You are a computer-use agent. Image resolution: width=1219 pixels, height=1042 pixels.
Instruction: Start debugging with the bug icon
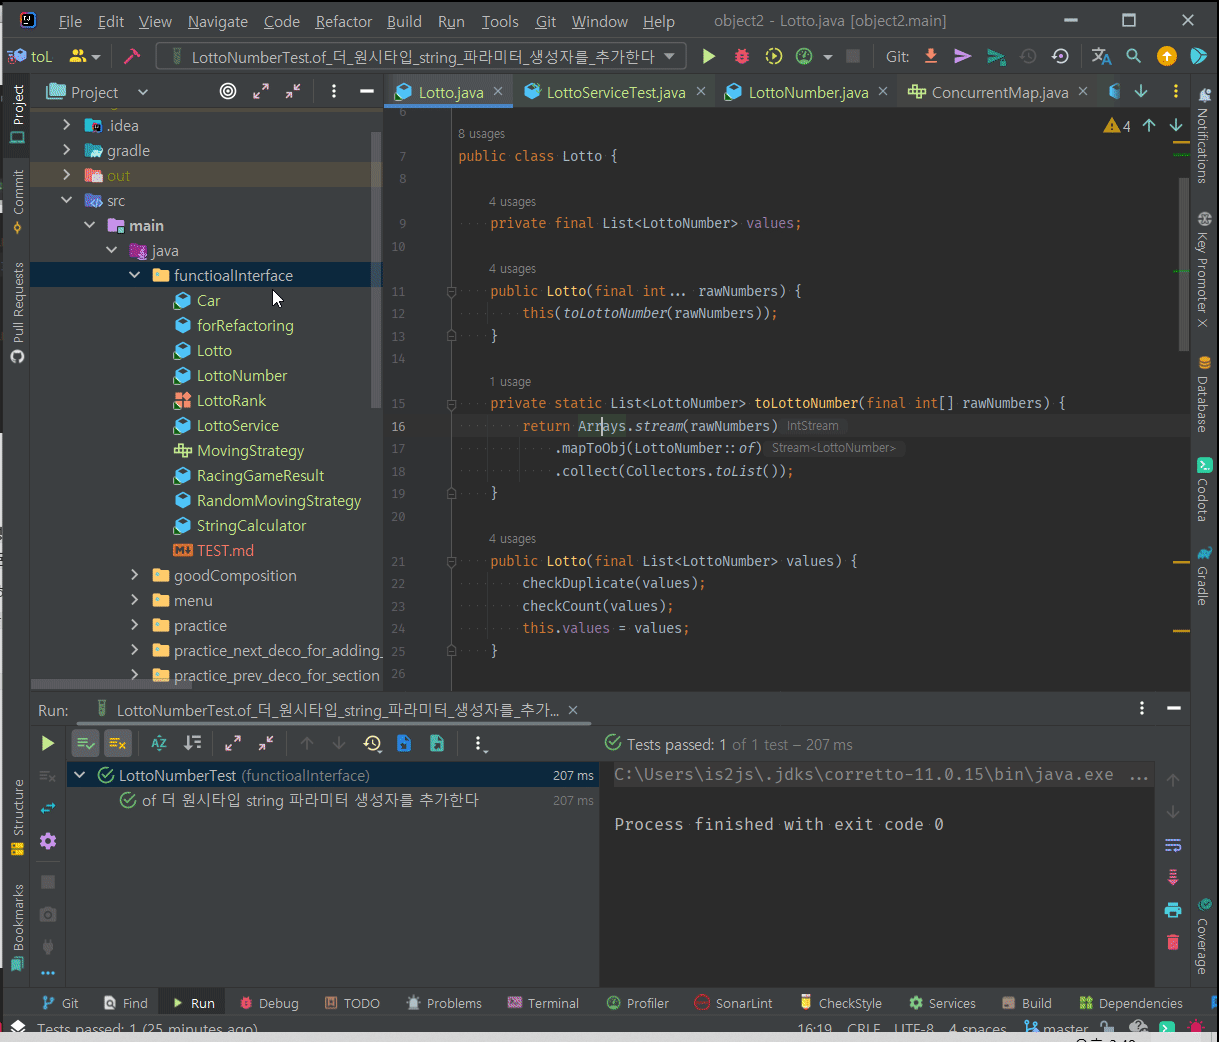[741, 57]
